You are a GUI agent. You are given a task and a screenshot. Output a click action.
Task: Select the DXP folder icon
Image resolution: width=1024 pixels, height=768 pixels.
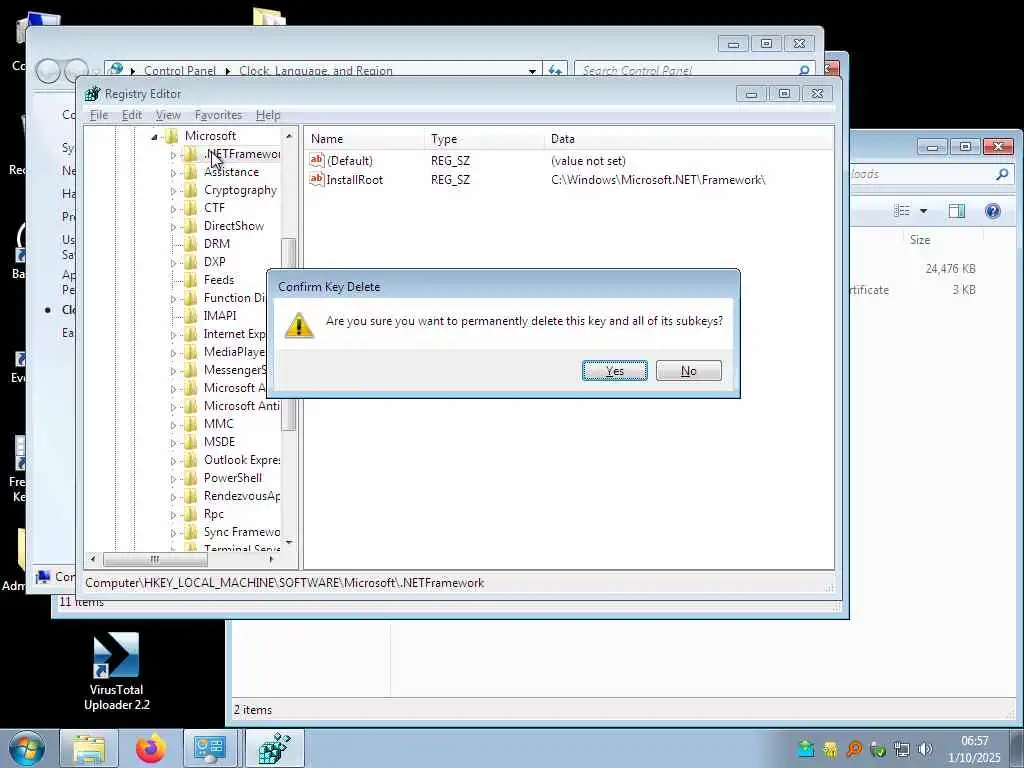tap(191, 262)
